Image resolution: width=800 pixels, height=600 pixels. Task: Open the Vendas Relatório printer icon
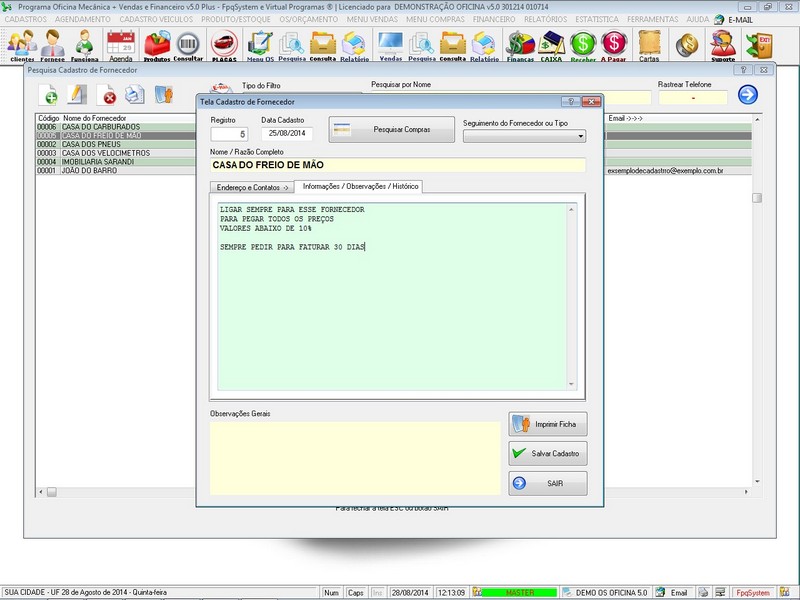[x=484, y=45]
